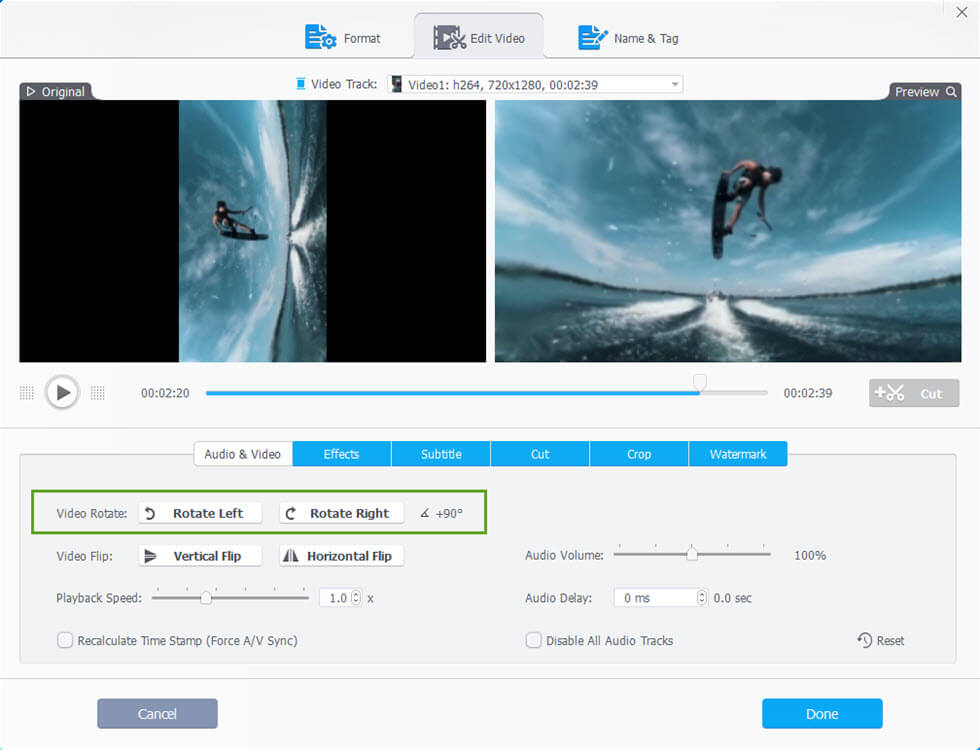Click the Horizontal Flip button
980x750 pixels.
pos(341,556)
